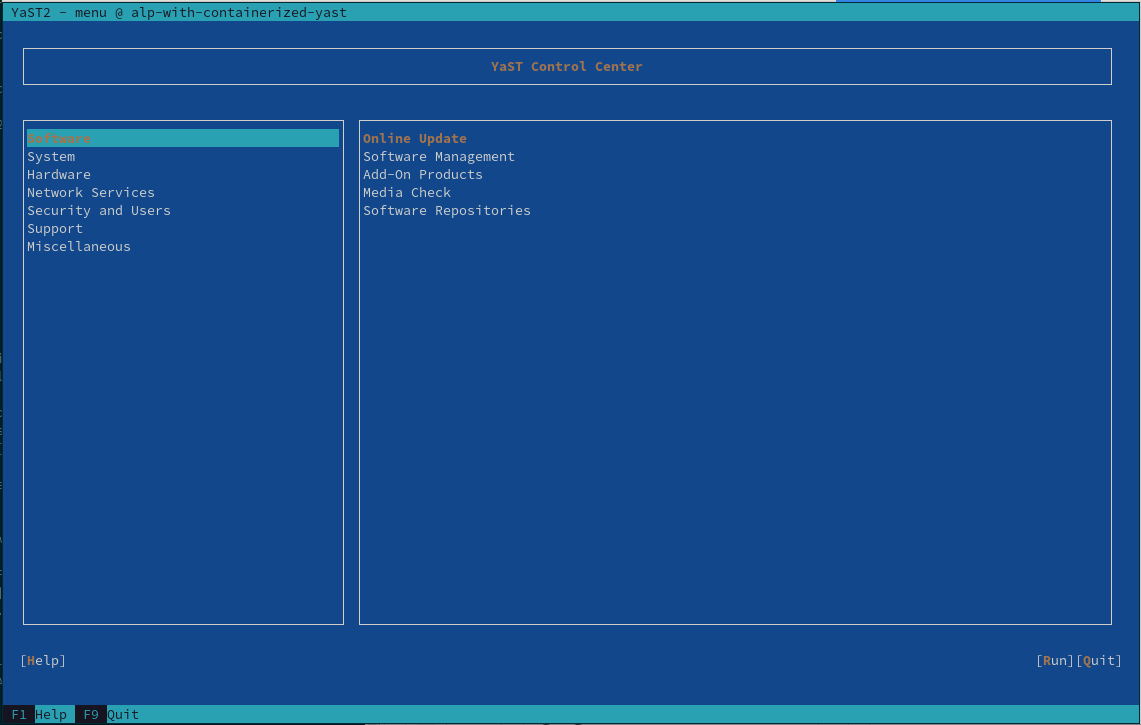The height and width of the screenshot is (725, 1141).
Task: Select the Software Management module
Action: pos(439,156)
